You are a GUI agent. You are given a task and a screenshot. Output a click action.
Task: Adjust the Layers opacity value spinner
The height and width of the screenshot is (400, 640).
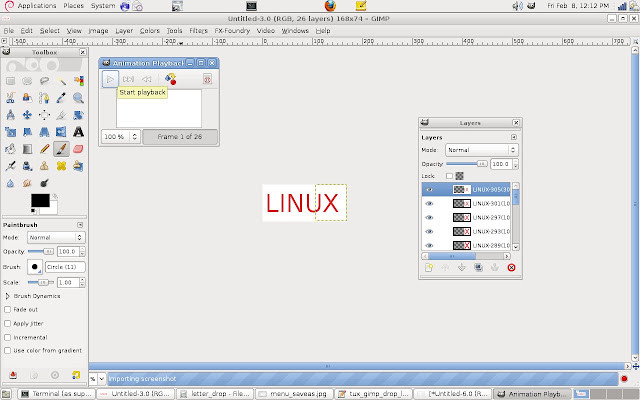(516, 164)
